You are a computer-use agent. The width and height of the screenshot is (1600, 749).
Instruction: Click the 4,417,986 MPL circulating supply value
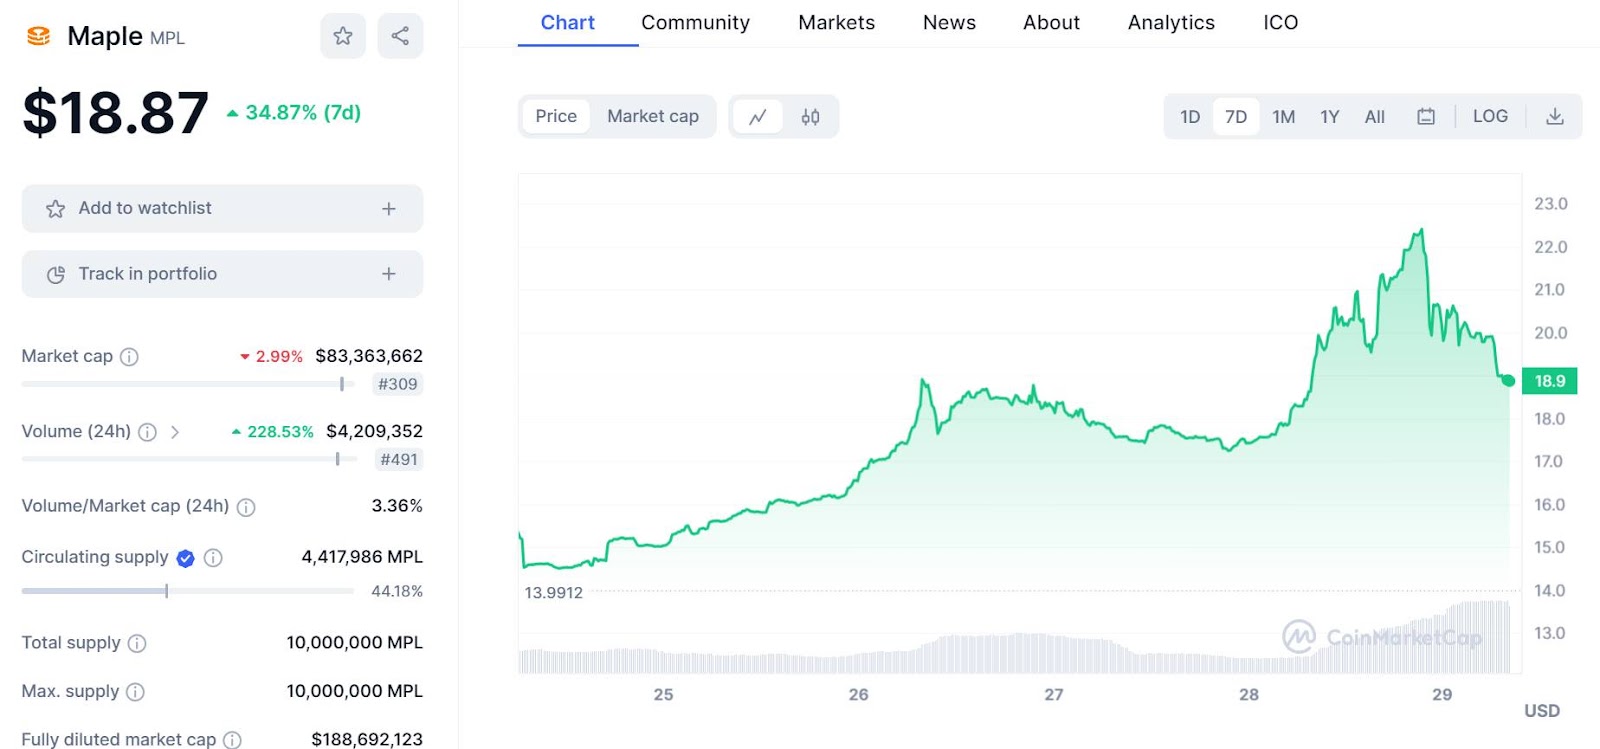362,557
